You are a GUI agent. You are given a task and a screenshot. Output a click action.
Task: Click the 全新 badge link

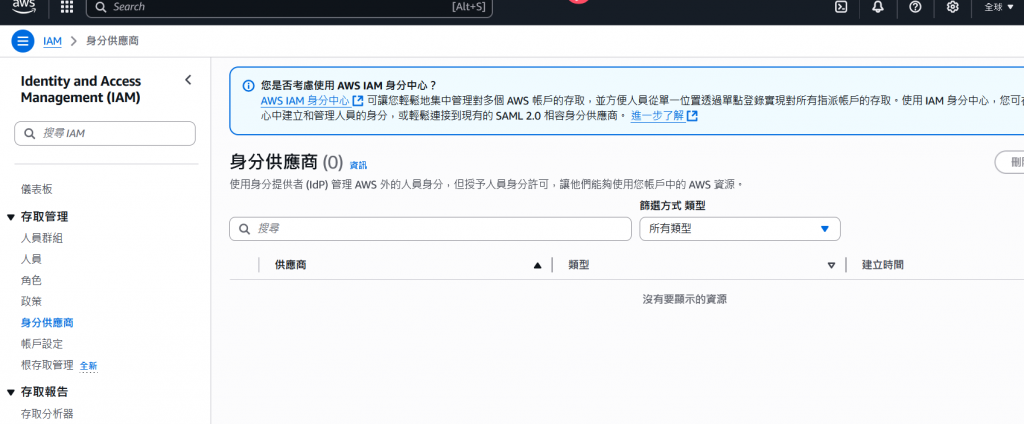(x=88, y=366)
